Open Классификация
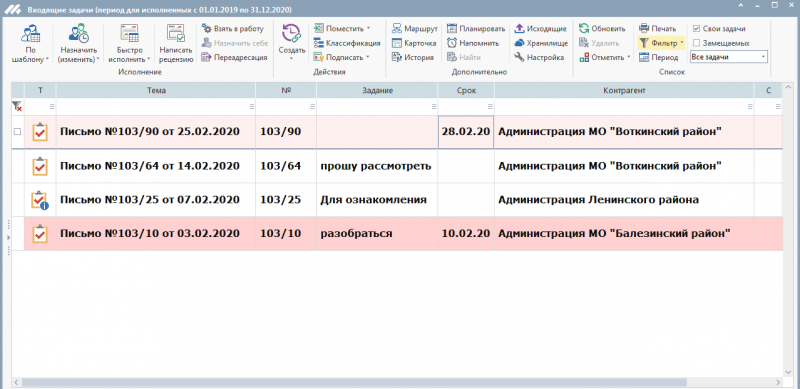Image resolution: width=800 pixels, height=389 pixels. point(347,43)
